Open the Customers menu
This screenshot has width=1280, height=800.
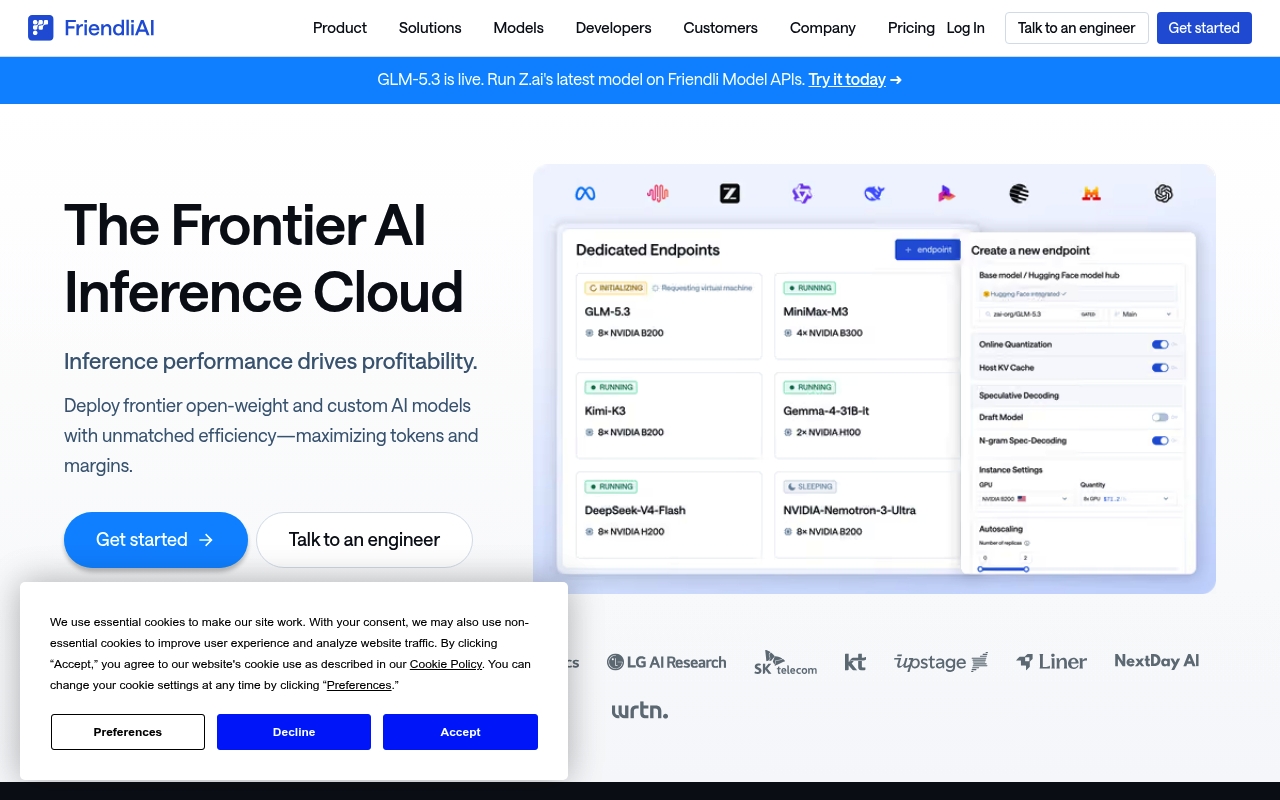(x=721, y=28)
